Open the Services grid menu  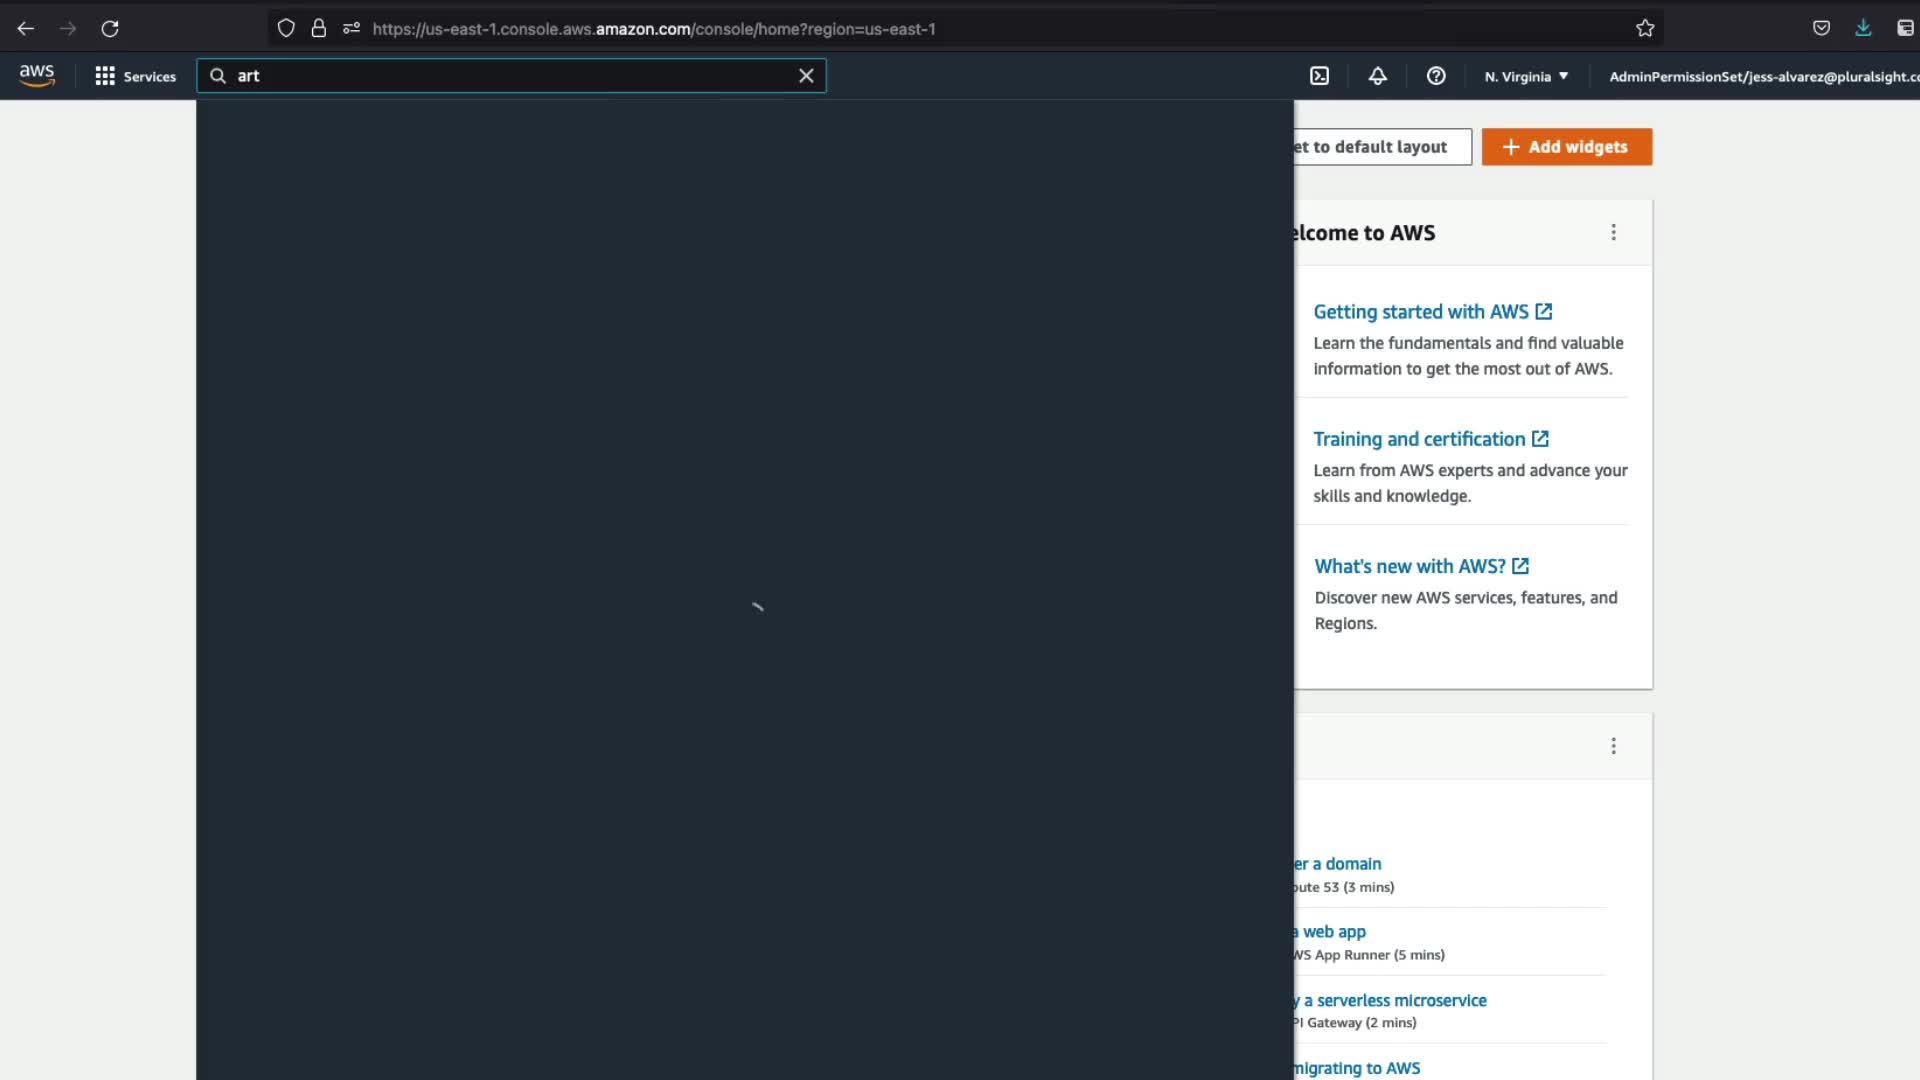click(x=135, y=76)
